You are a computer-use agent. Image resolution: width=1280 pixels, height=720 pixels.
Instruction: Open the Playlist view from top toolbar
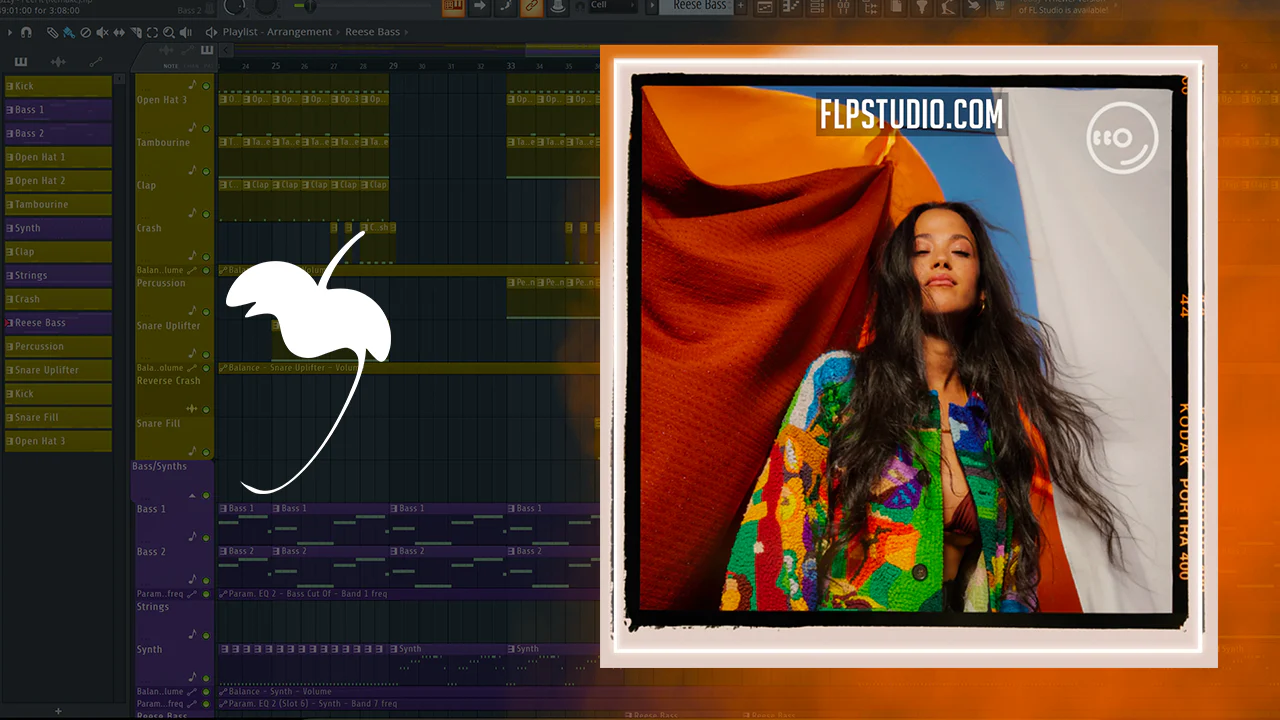pyautogui.click(x=764, y=7)
